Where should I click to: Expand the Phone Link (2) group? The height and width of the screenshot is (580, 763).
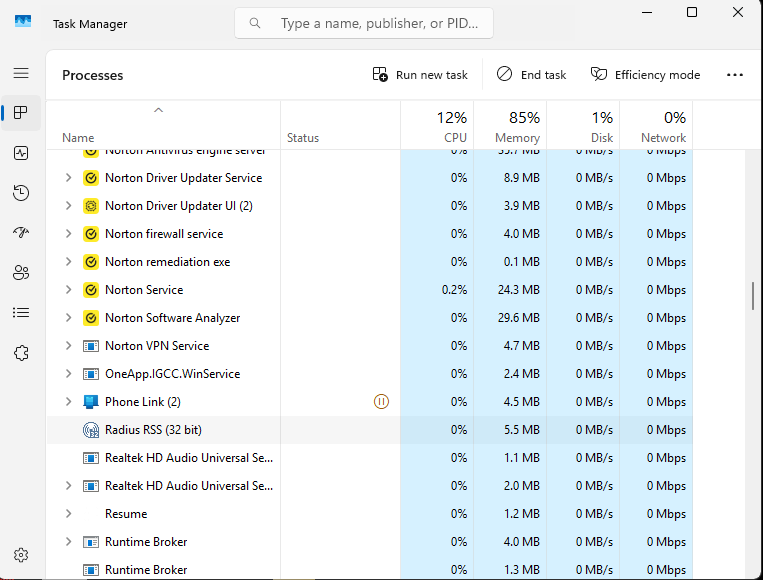click(x=69, y=401)
